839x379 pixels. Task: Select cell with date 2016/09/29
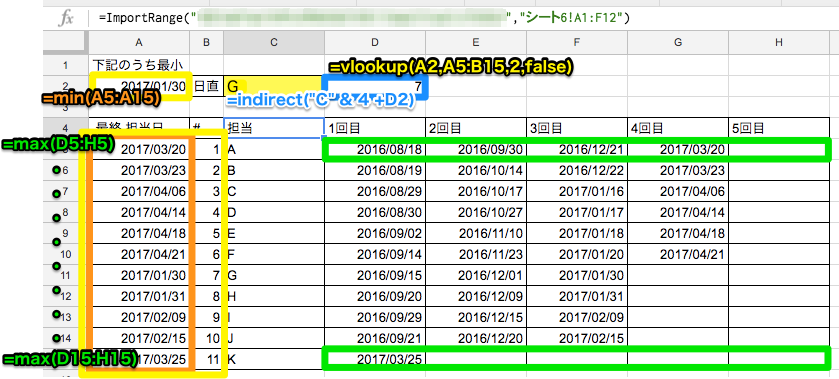point(375,317)
